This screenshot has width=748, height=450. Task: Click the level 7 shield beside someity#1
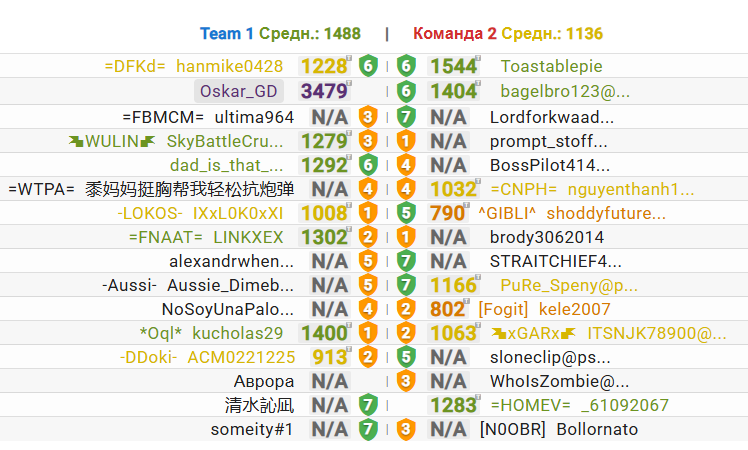368,429
